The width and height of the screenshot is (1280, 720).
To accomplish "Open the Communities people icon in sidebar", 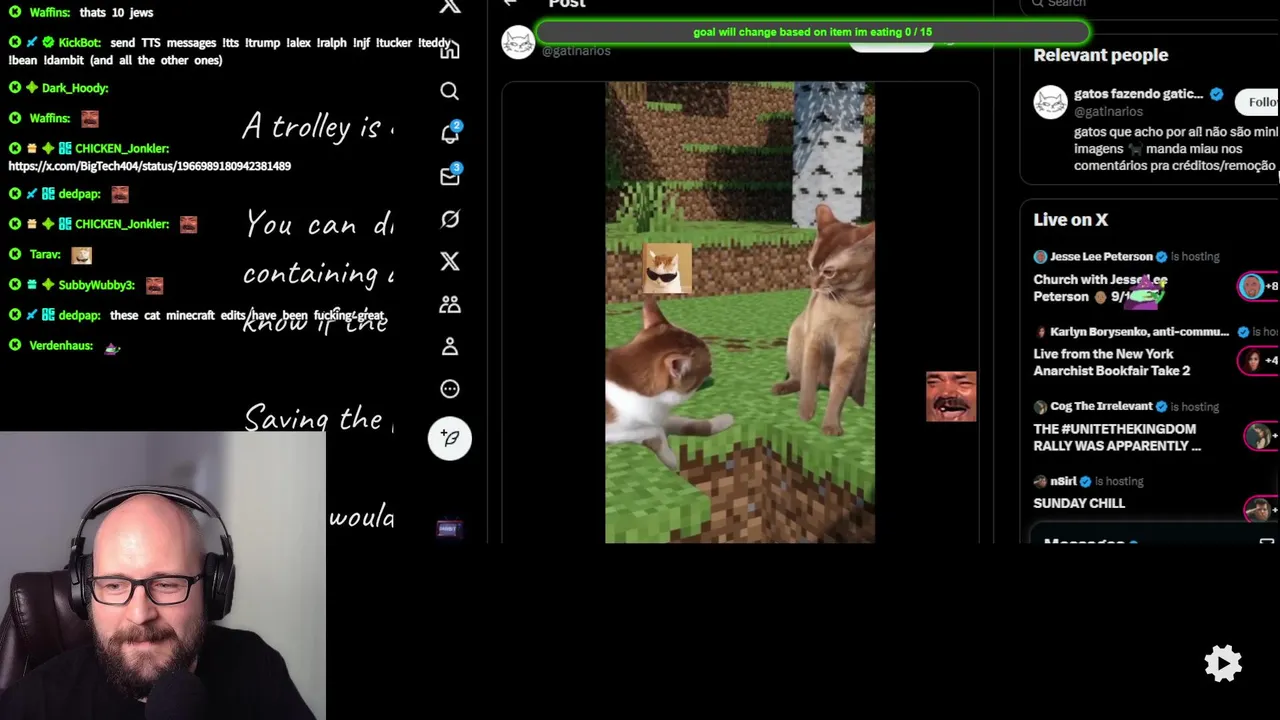I will click(450, 304).
